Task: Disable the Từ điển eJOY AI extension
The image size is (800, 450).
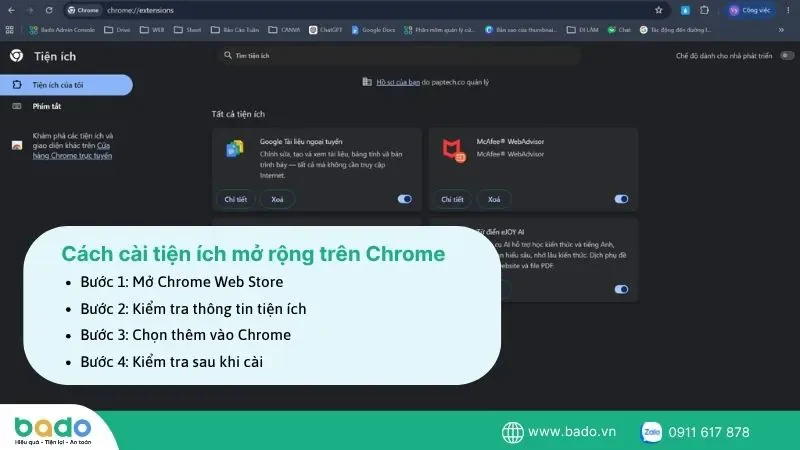Action: tap(621, 289)
